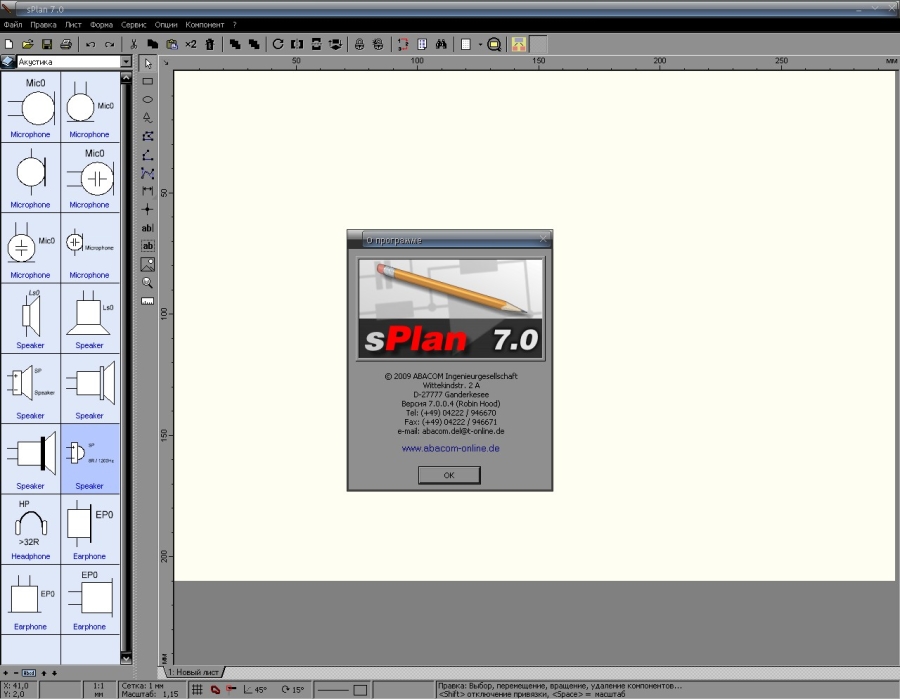Delete the selection with the trash icon
900x699 pixels.
[x=210, y=44]
